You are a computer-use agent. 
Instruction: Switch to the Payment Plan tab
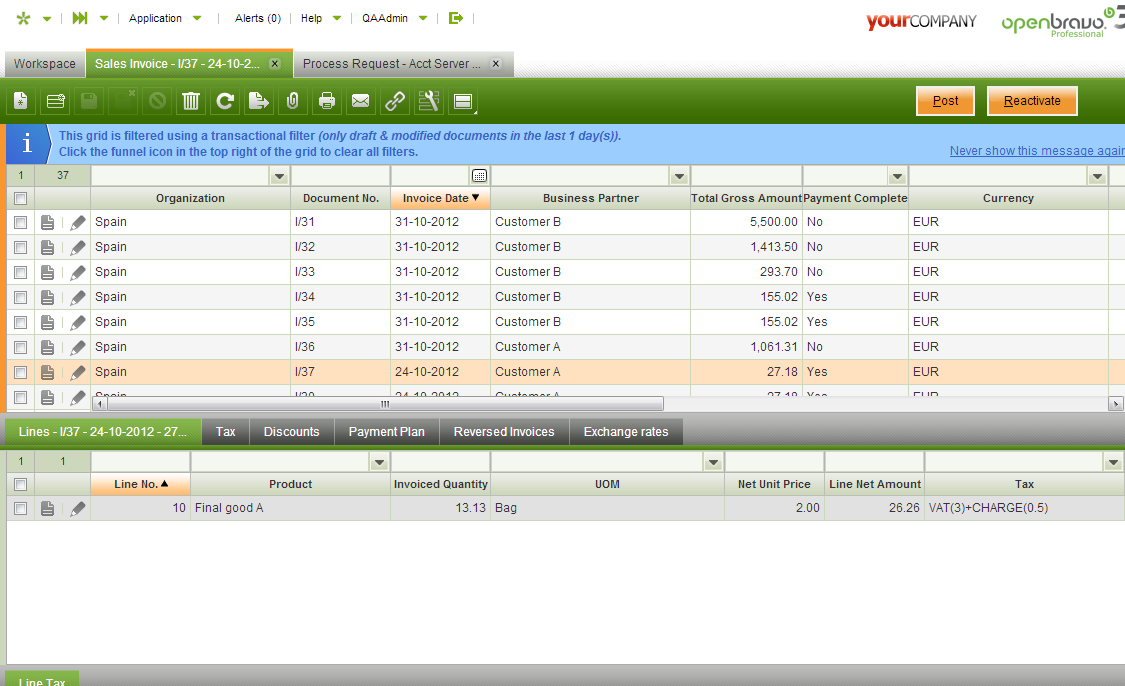tap(386, 432)
